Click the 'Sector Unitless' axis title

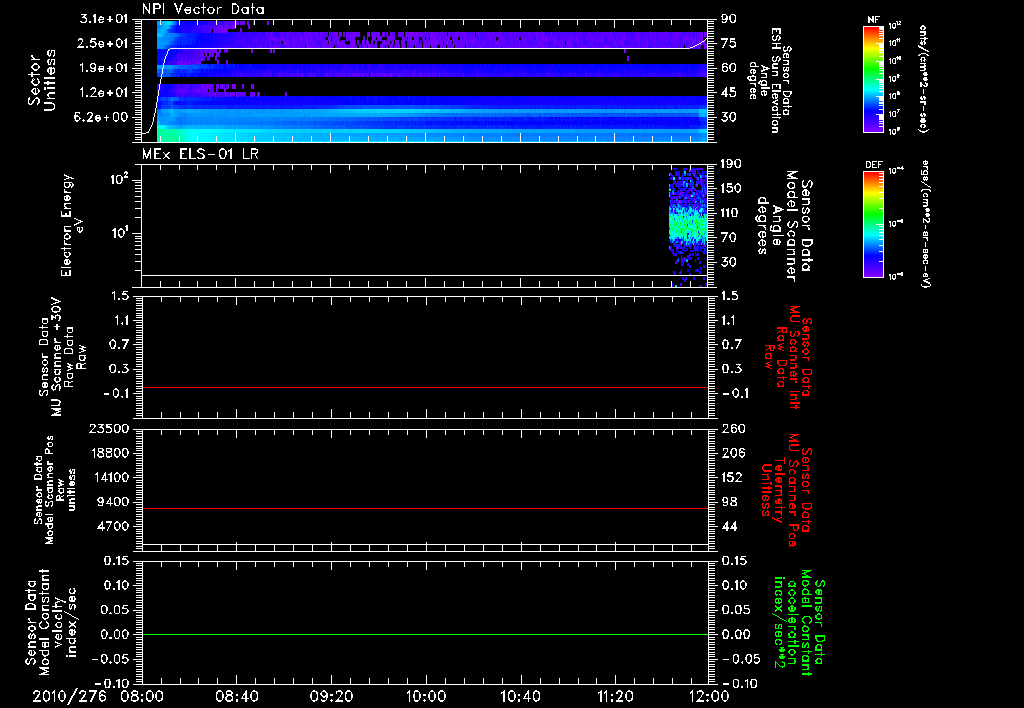[x=42, y=80]
